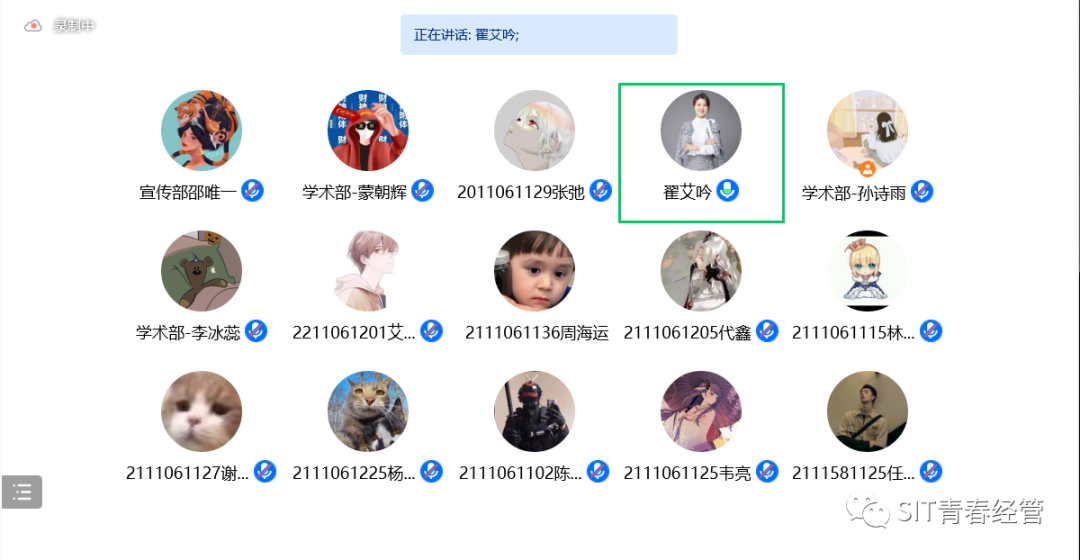Select the tiger-girl avatar of 宣传部邵唯一

click(201, 130)
